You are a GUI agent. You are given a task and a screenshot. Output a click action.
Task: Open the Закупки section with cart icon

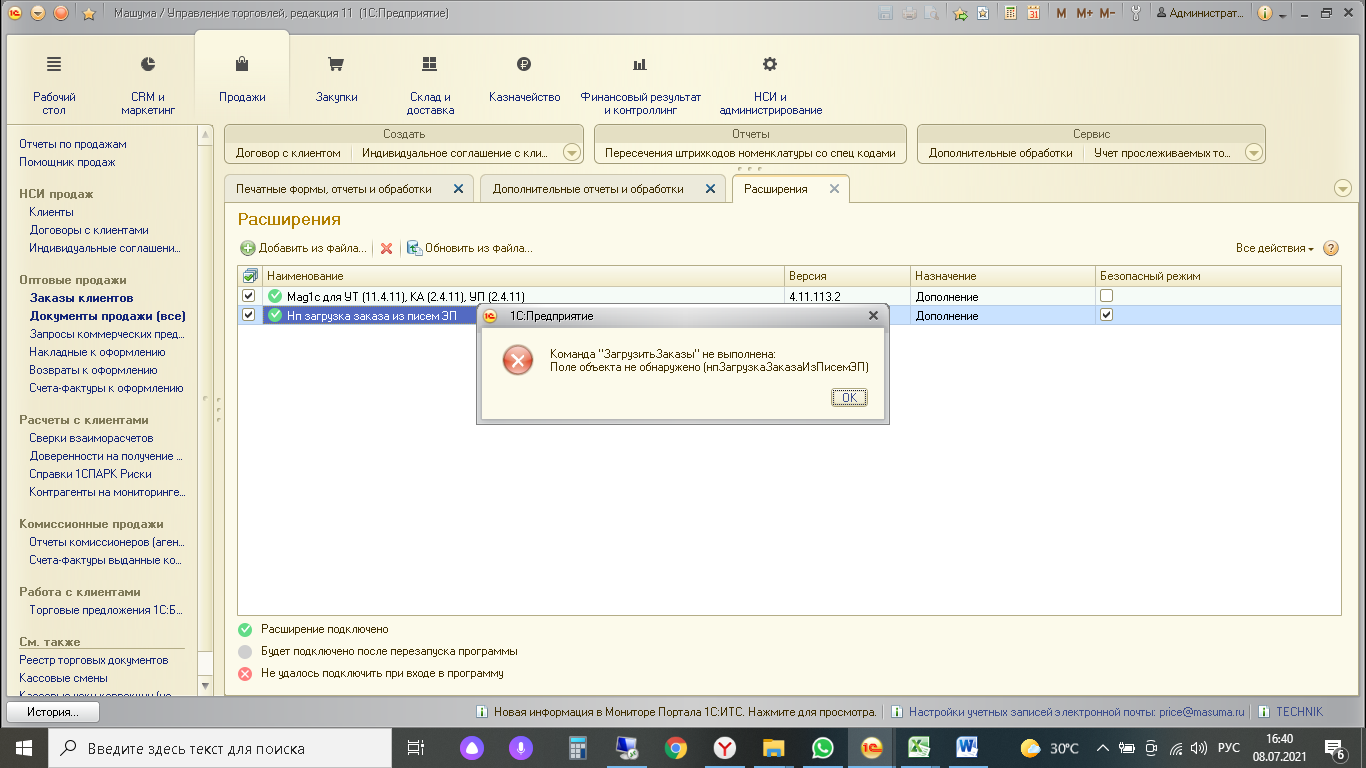[x=336, y=80]
